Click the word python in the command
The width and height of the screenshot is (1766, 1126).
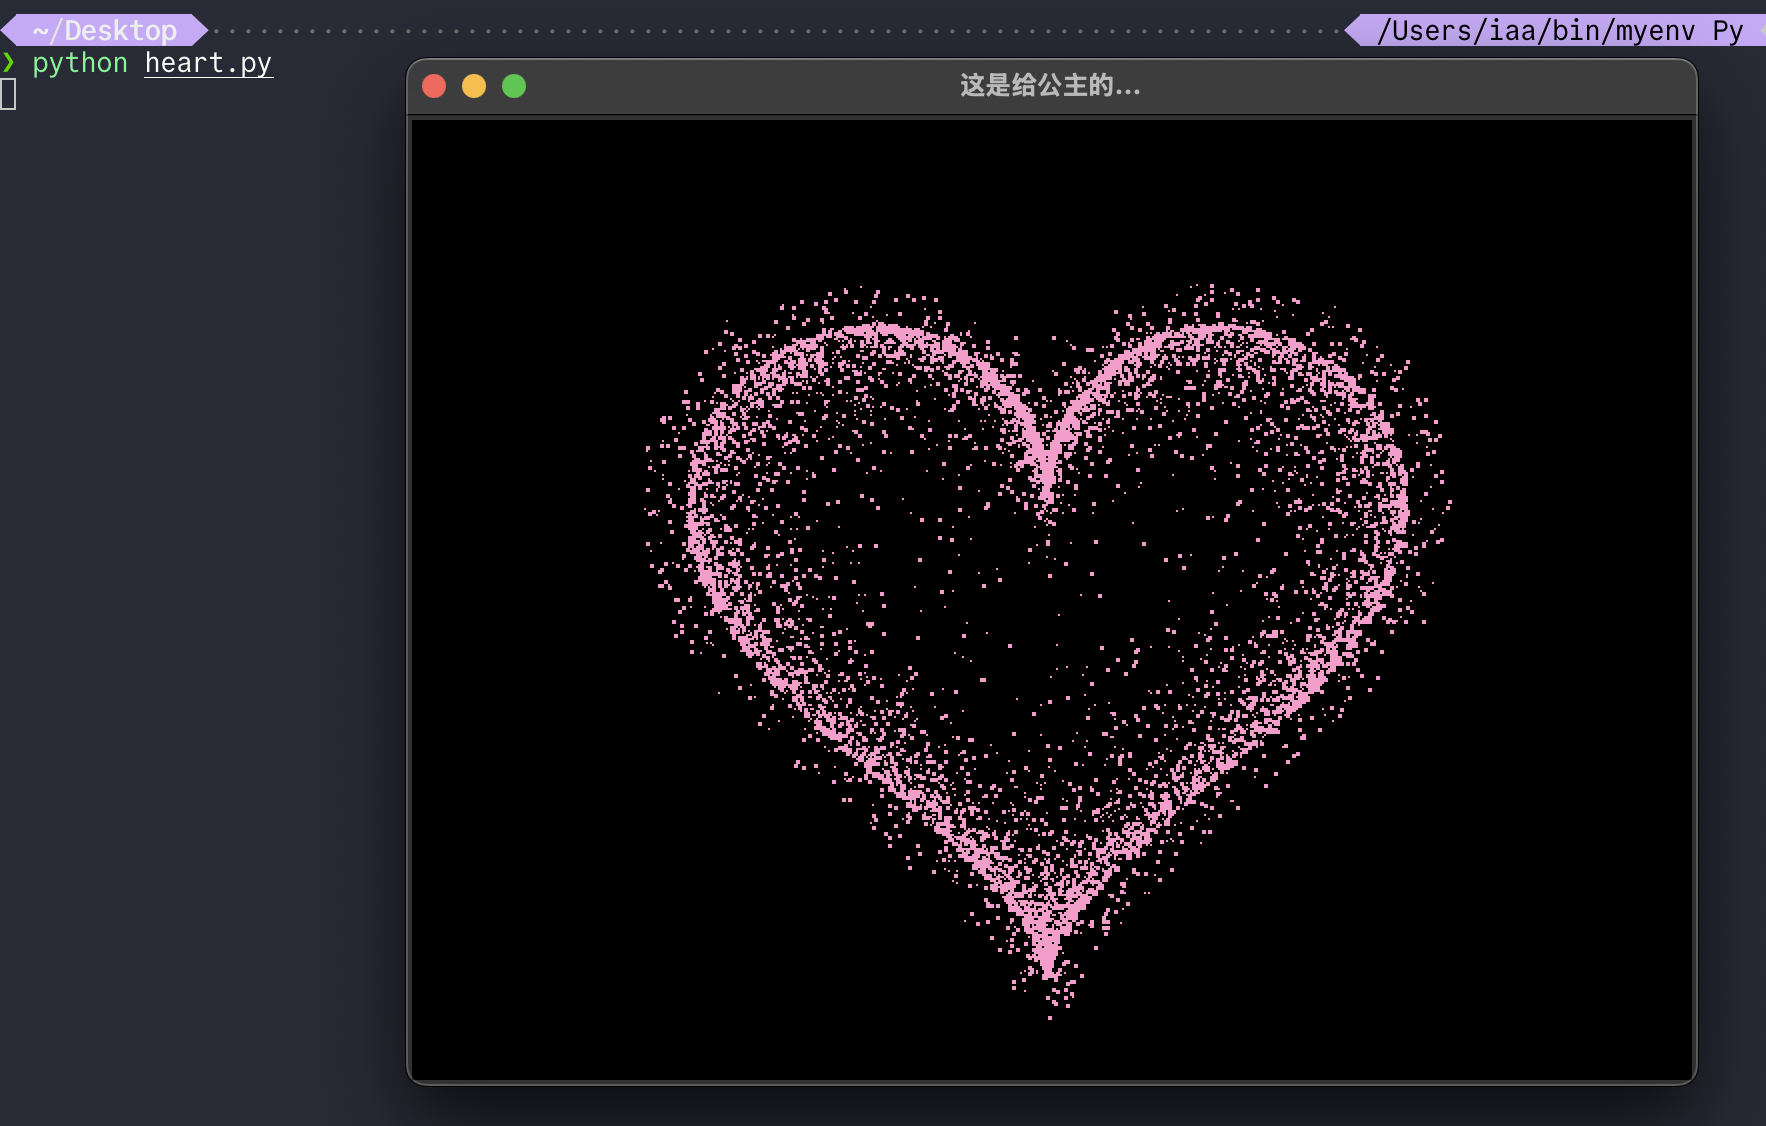[x=80, y=63]
